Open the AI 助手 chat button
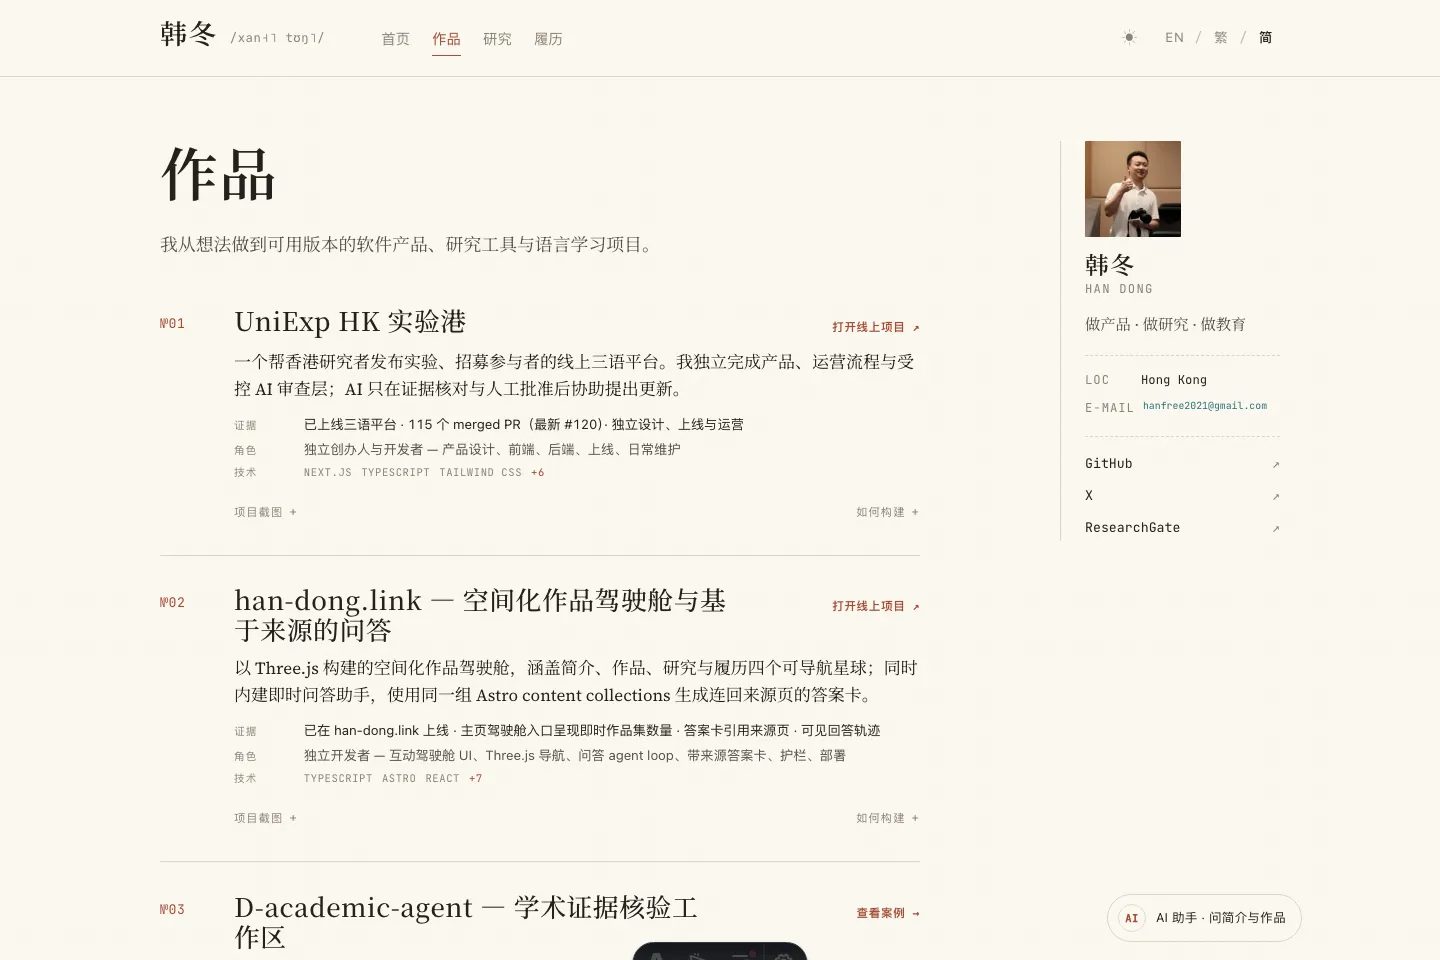The height and width of the screenshot is (960, 1440). pos(1204,918)
